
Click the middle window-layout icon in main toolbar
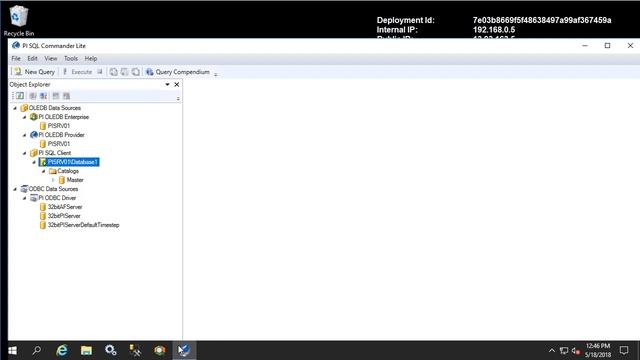tap(124, 72)
